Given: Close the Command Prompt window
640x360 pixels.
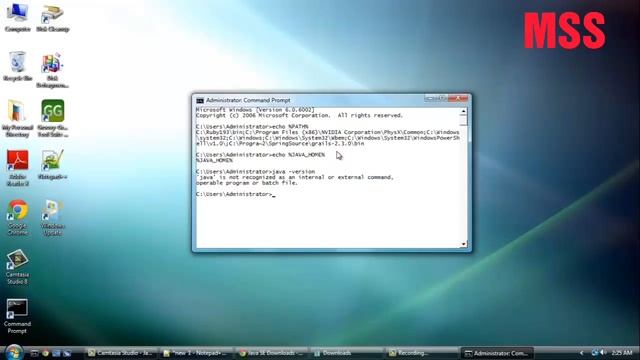Looking at the screenshot, I should point(458,98).
